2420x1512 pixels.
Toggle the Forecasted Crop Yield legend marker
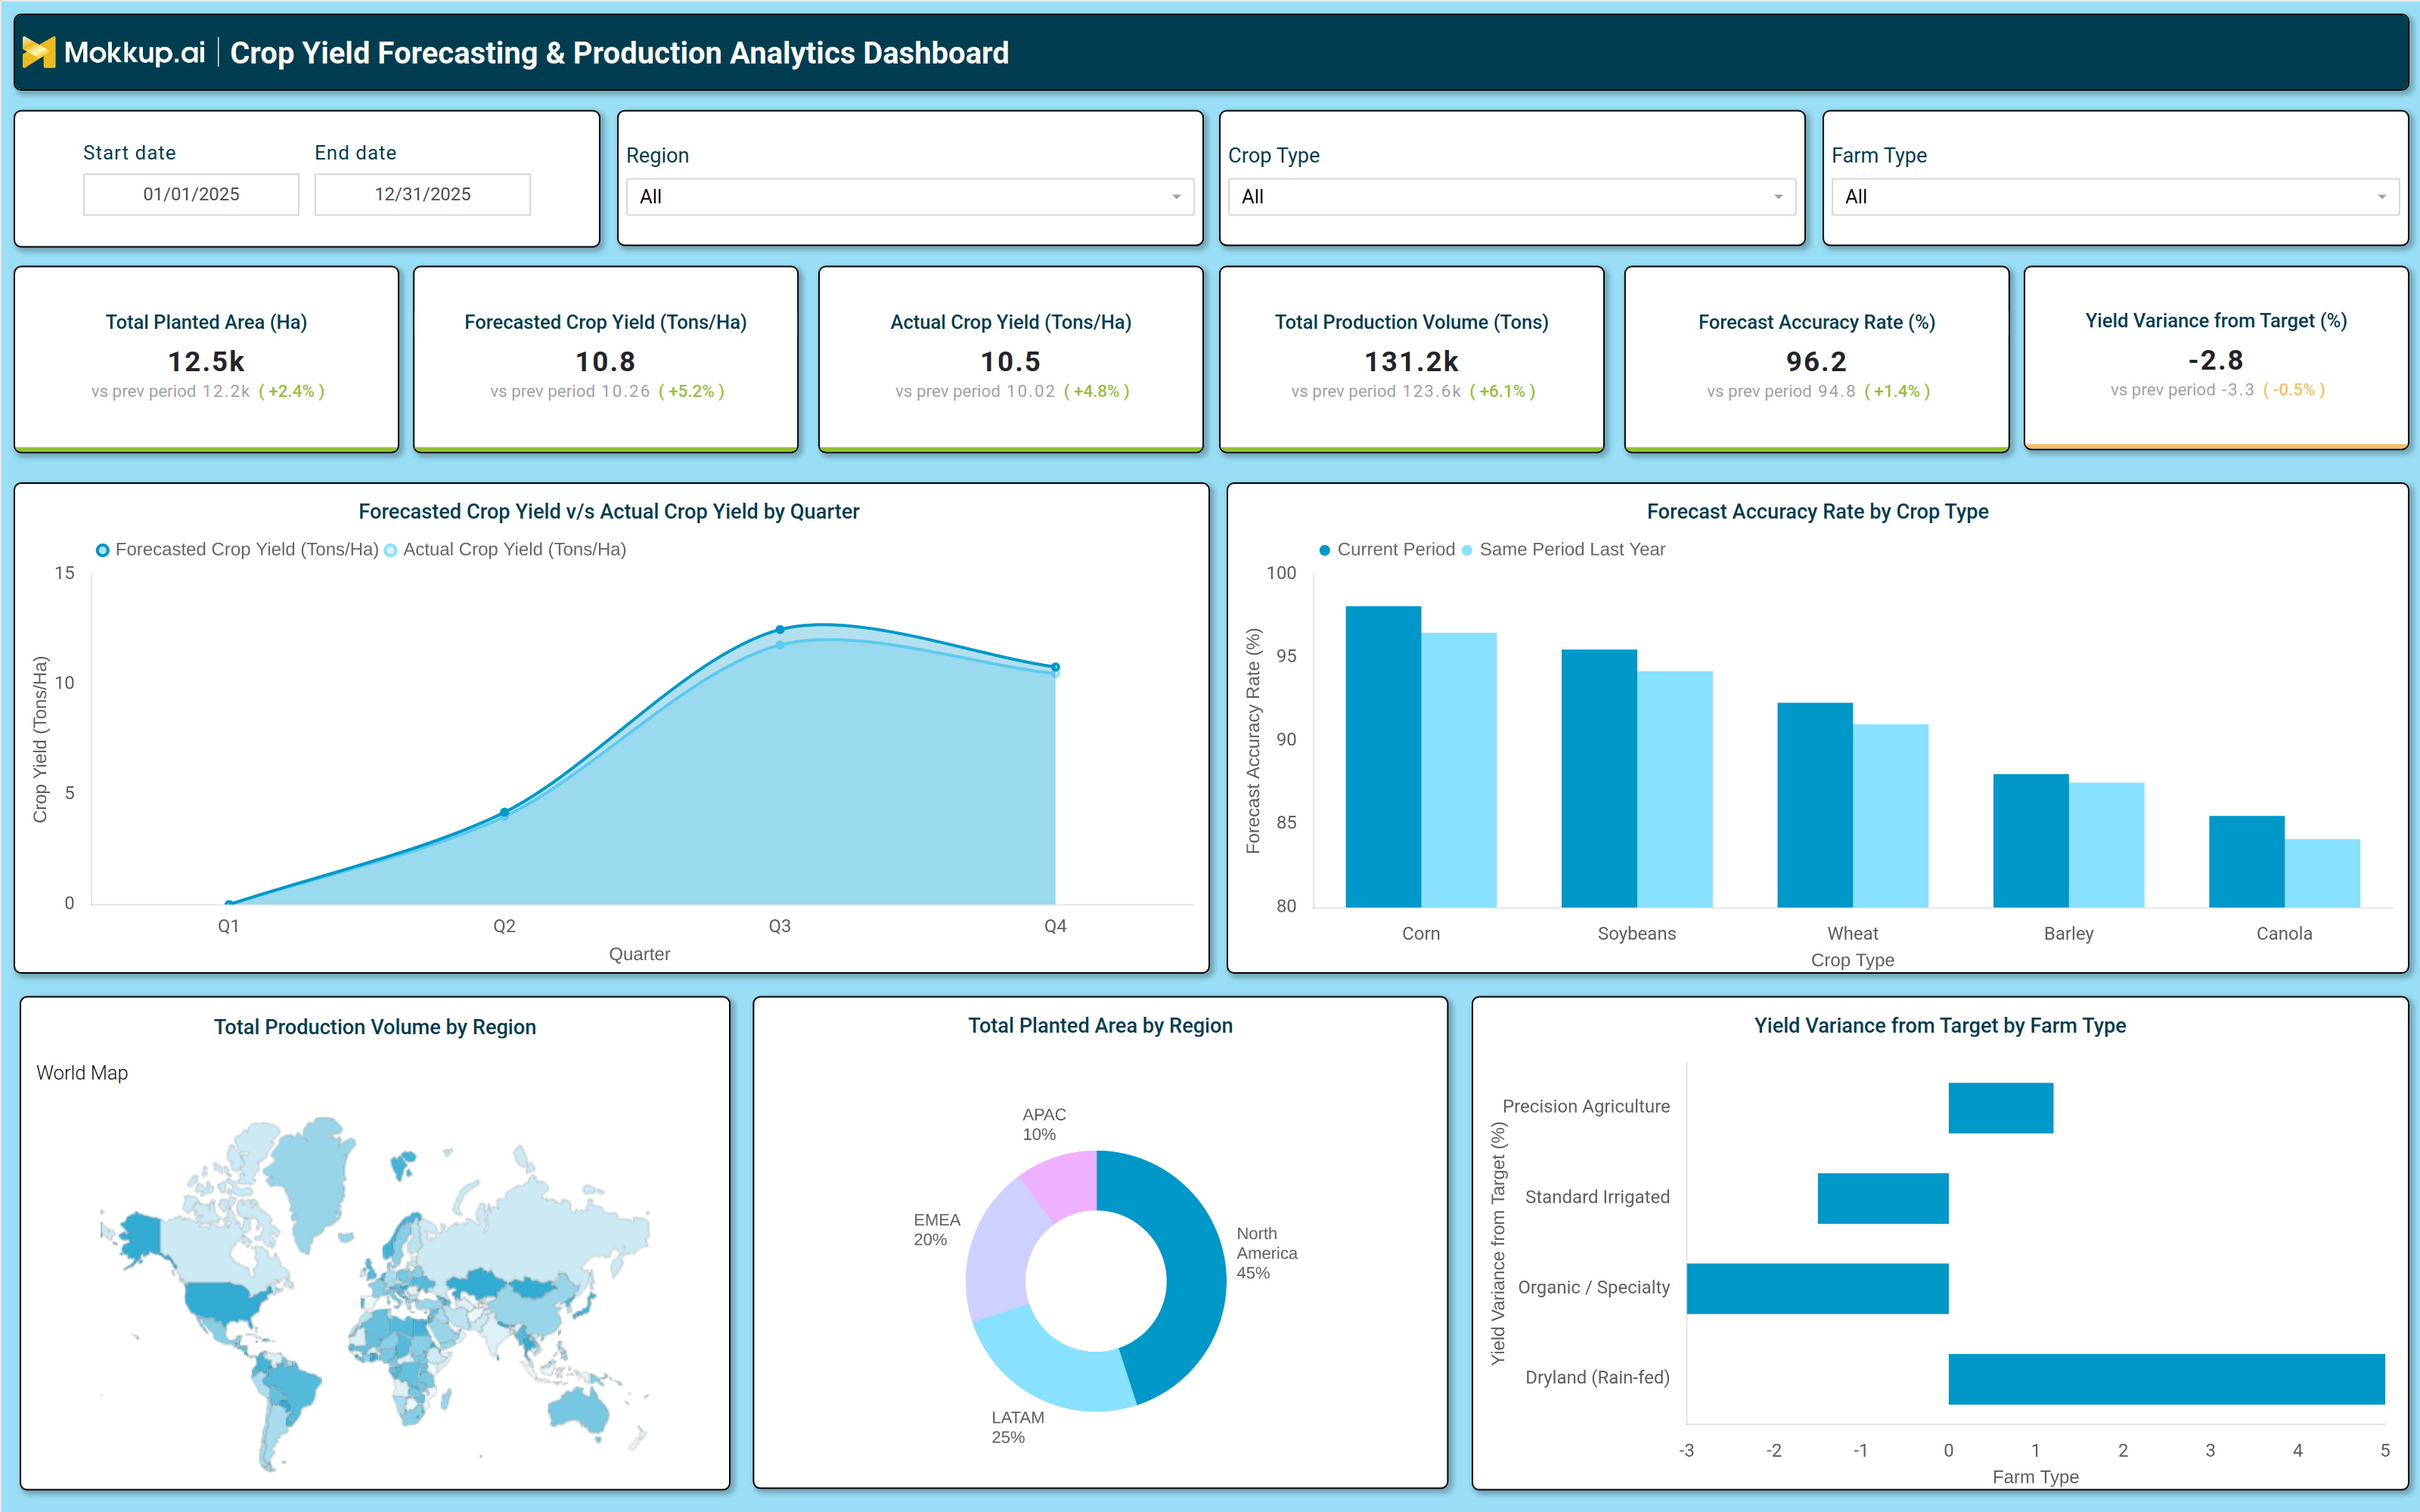[102, 550]
